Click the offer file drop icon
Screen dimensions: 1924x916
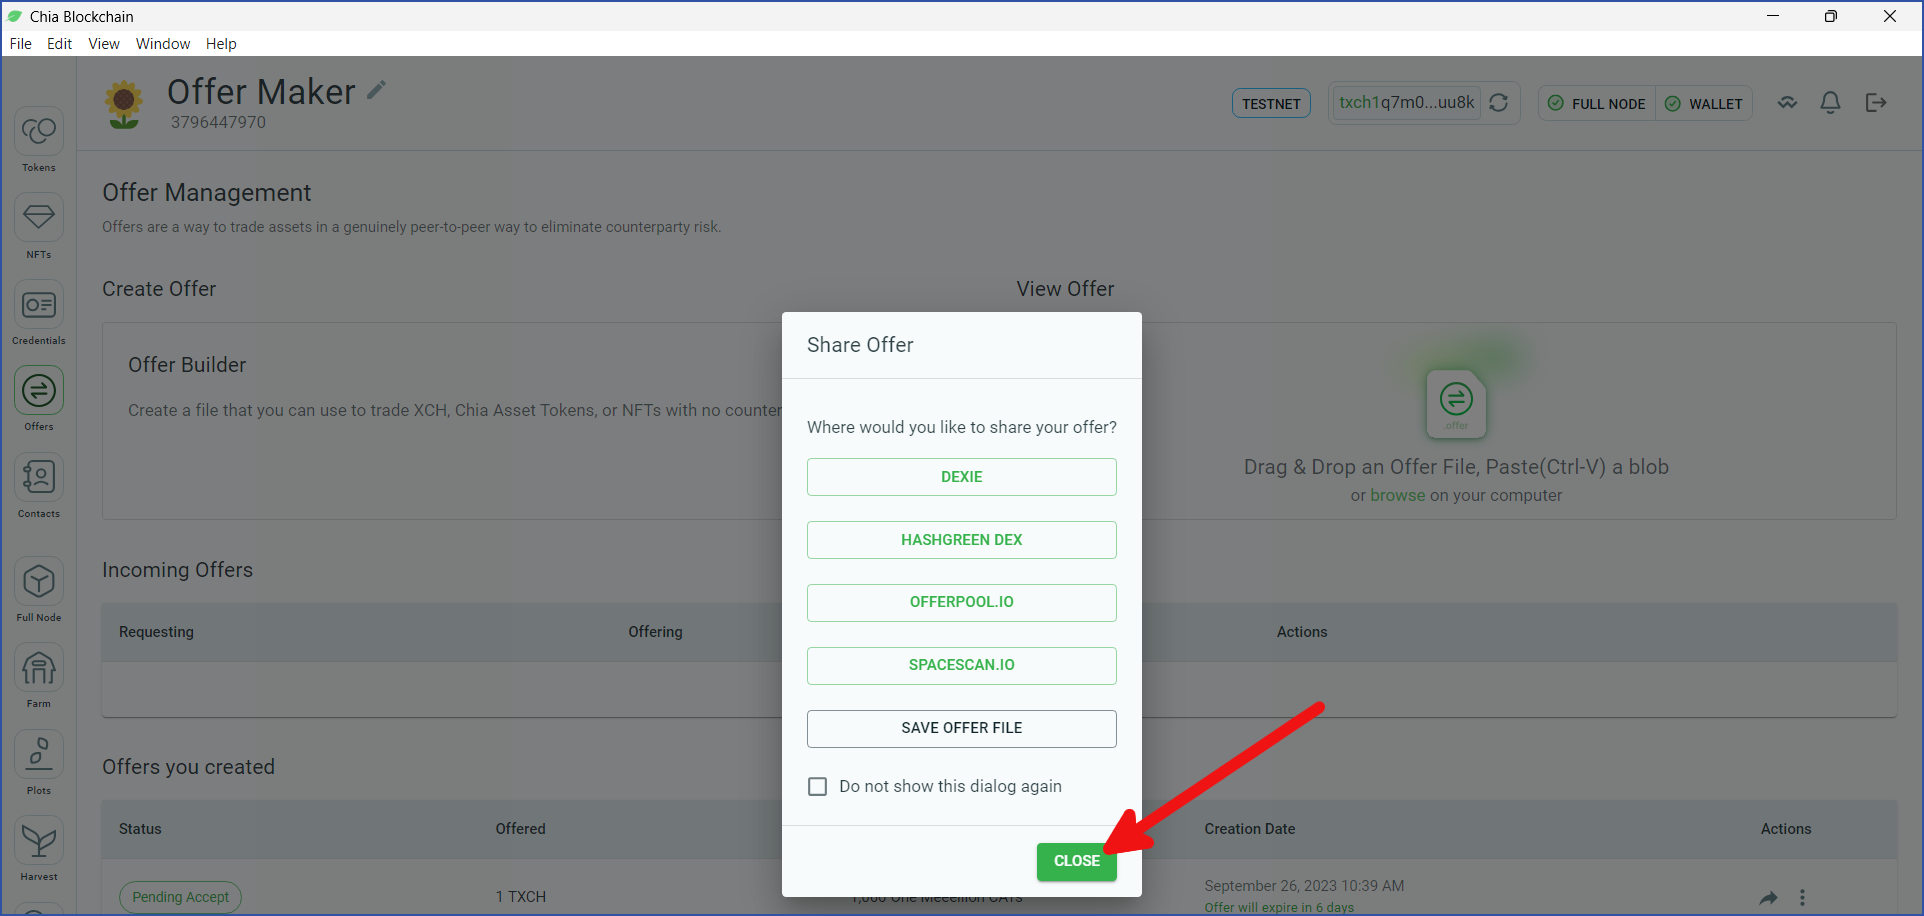click(1456, 403)
